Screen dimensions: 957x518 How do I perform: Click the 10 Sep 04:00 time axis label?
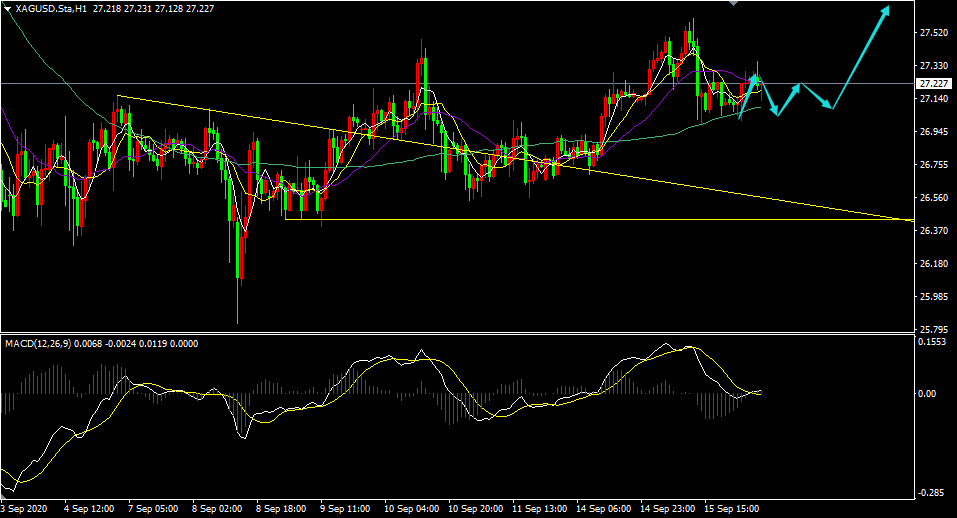(411, 508)
